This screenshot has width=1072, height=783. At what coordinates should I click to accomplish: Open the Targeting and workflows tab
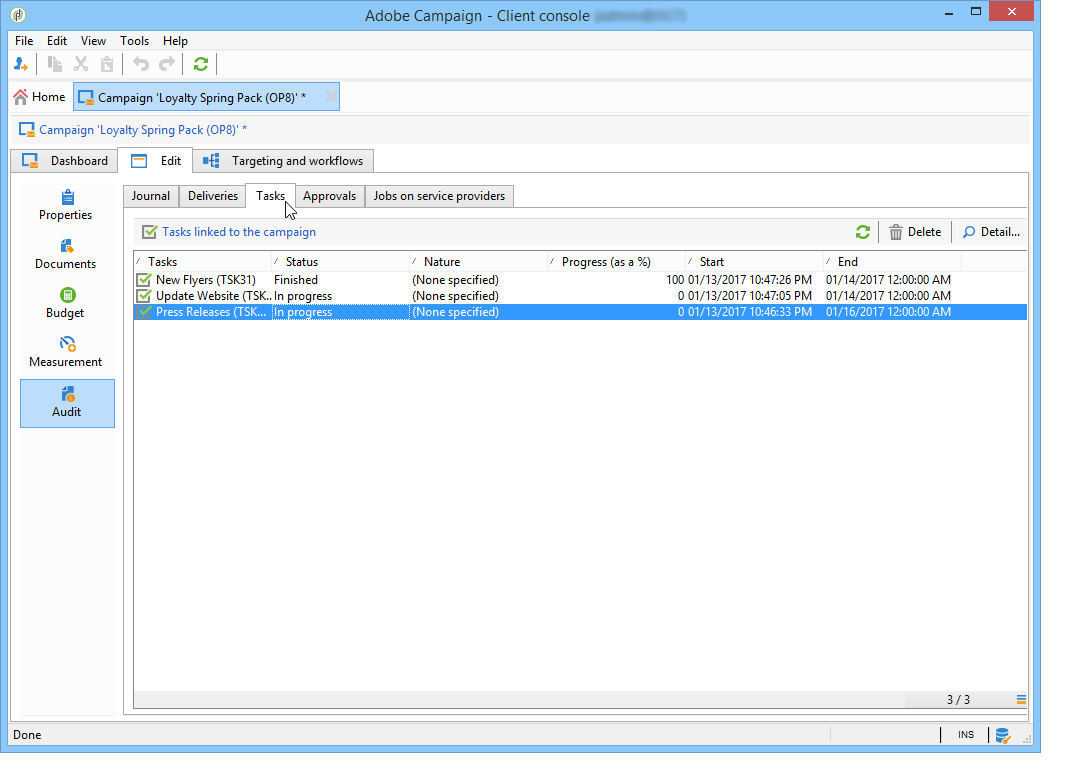point(283,161)
